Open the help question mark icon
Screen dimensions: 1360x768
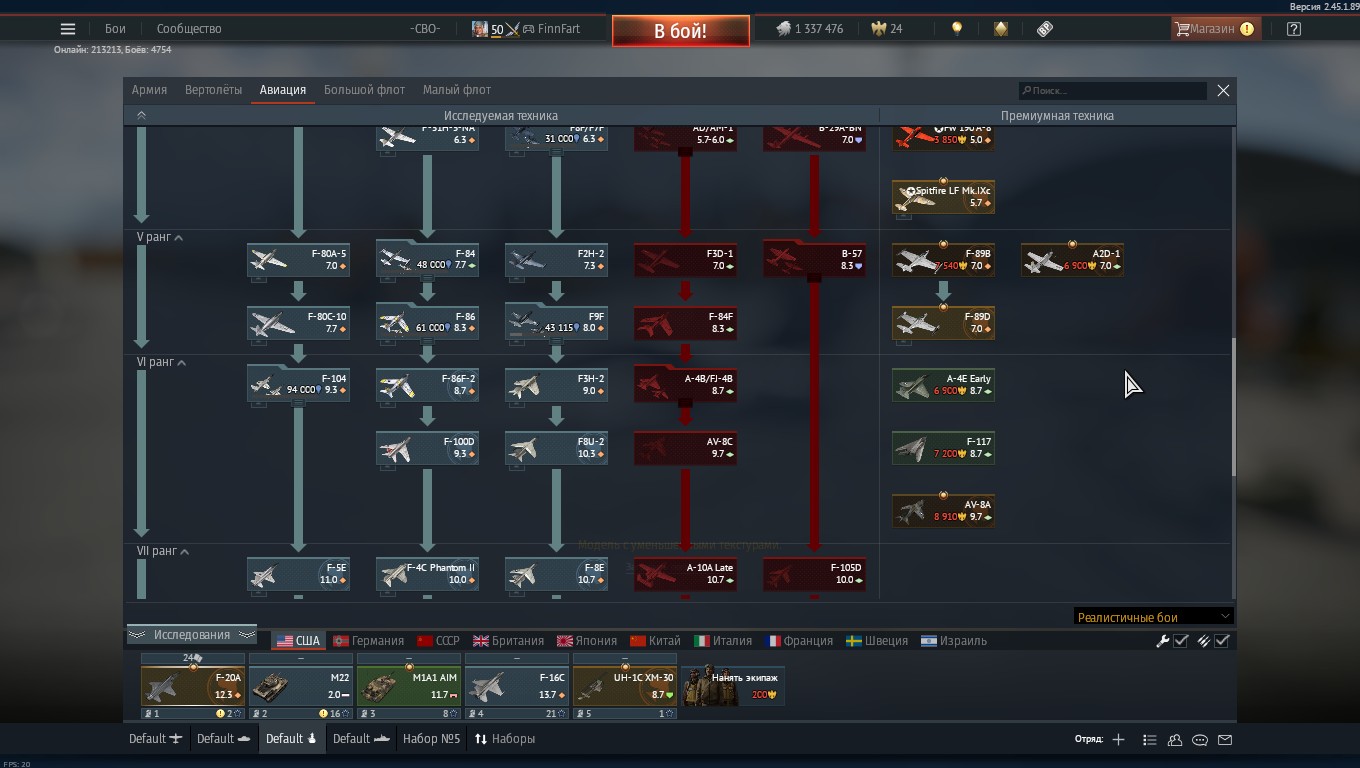pos(1294,29)
